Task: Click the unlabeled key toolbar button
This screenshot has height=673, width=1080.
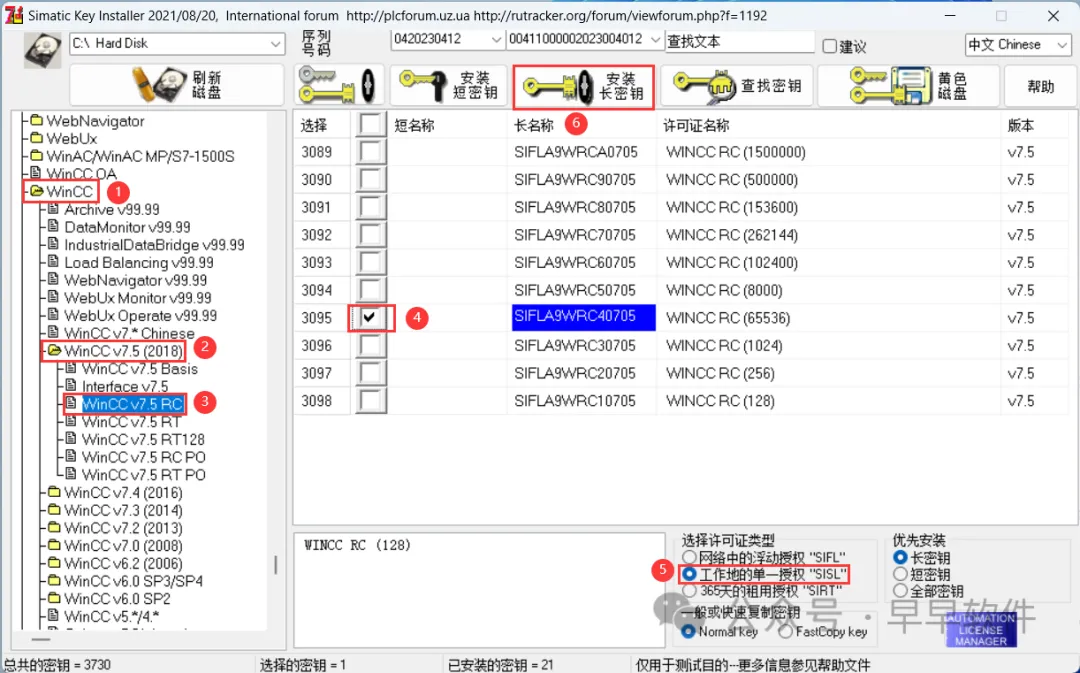Action: pyautogui.click(x=339, y=85)
